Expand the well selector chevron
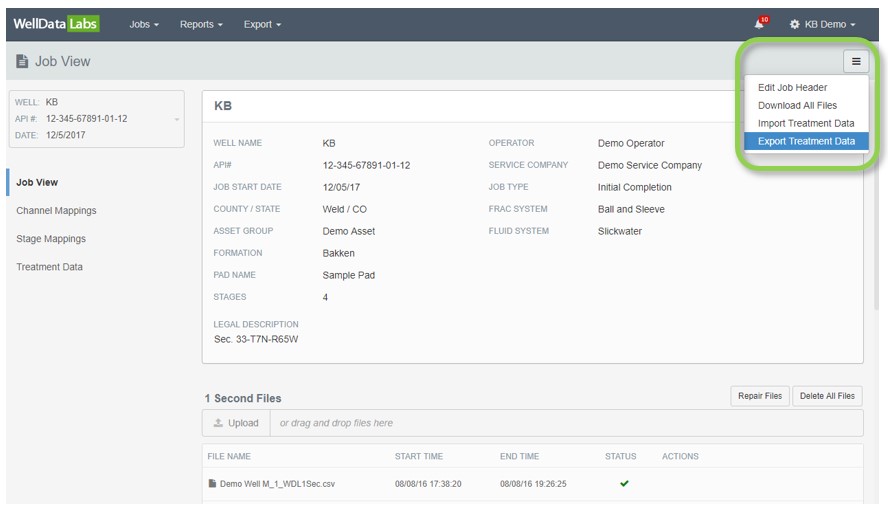This screenshot has width=888, height=511. 177,119
